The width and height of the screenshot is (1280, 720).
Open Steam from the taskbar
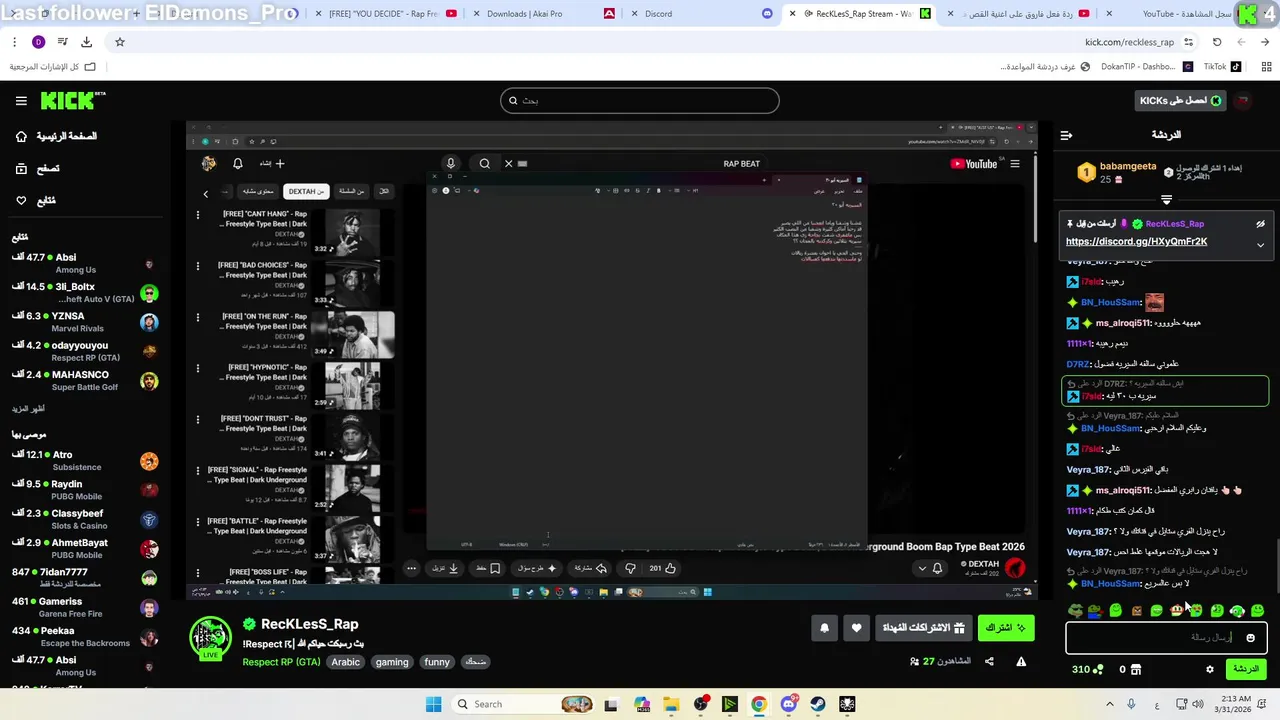pos(818,704)
